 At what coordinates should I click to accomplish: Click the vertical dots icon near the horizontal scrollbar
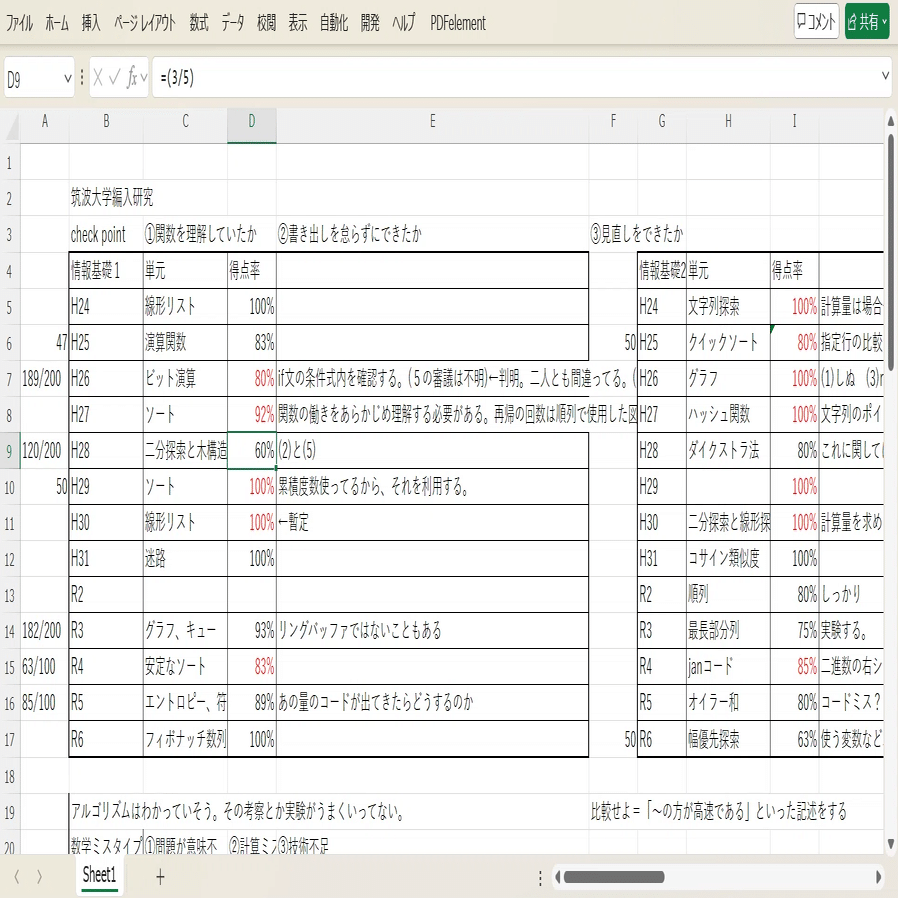click(540, 877)
